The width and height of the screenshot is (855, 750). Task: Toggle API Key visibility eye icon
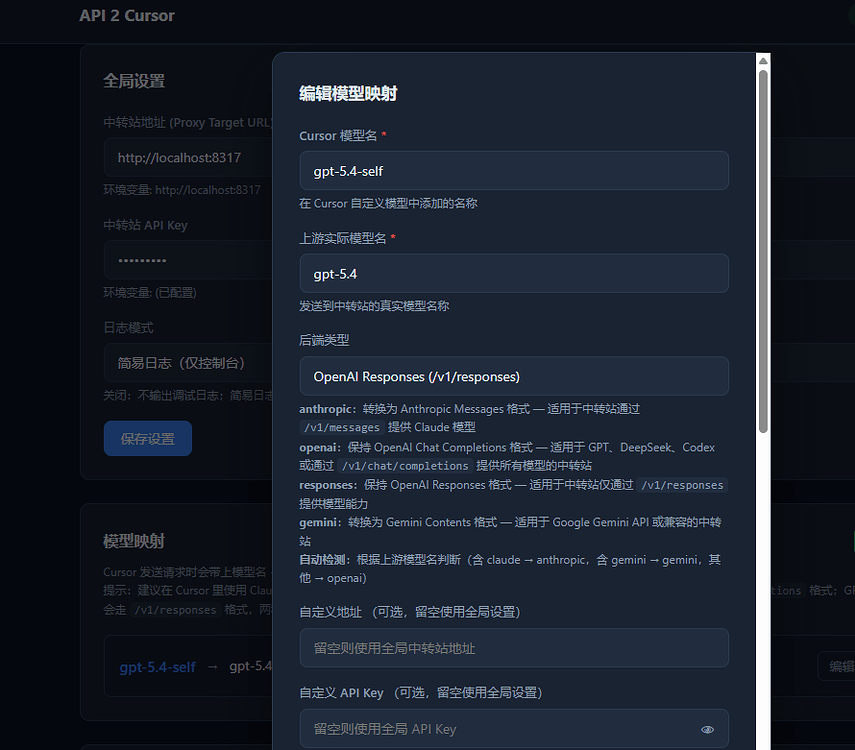coord(707,729)
